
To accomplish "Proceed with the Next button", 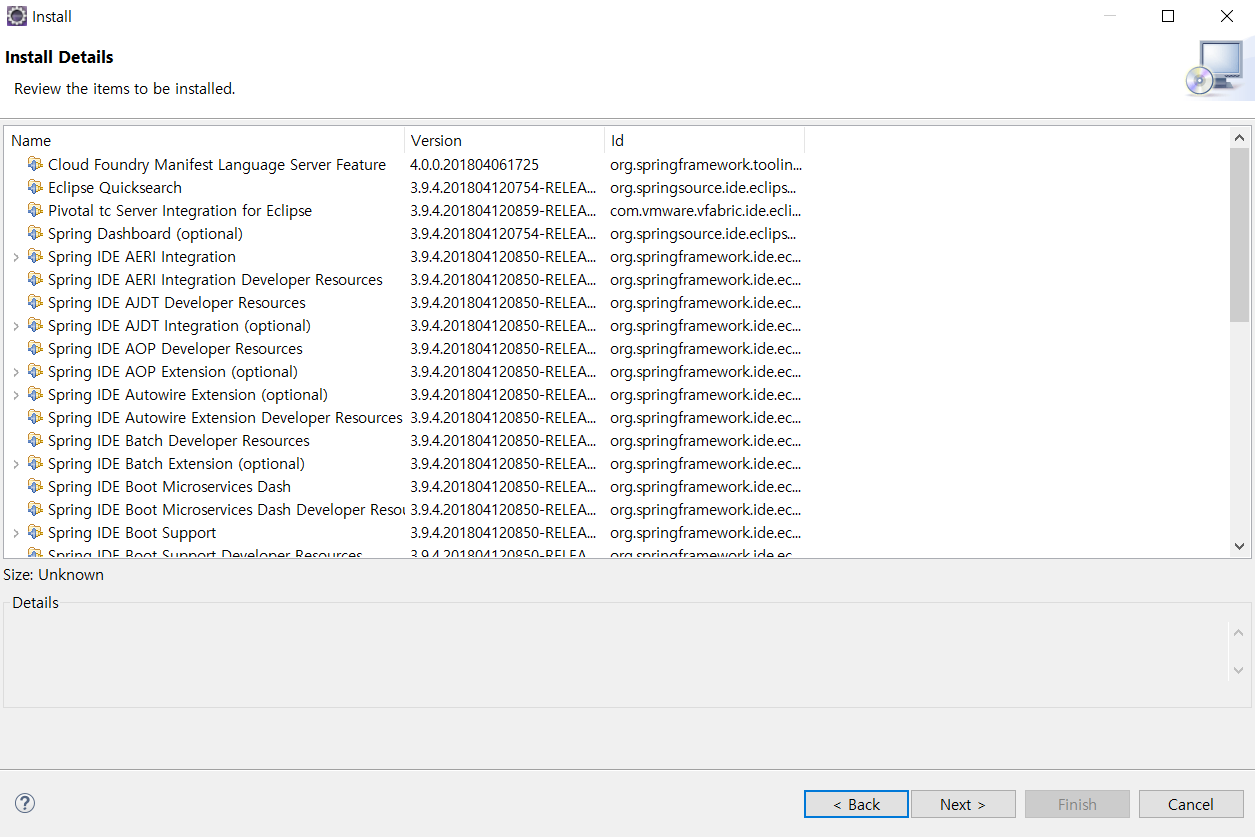I will [x=963, y=804].
